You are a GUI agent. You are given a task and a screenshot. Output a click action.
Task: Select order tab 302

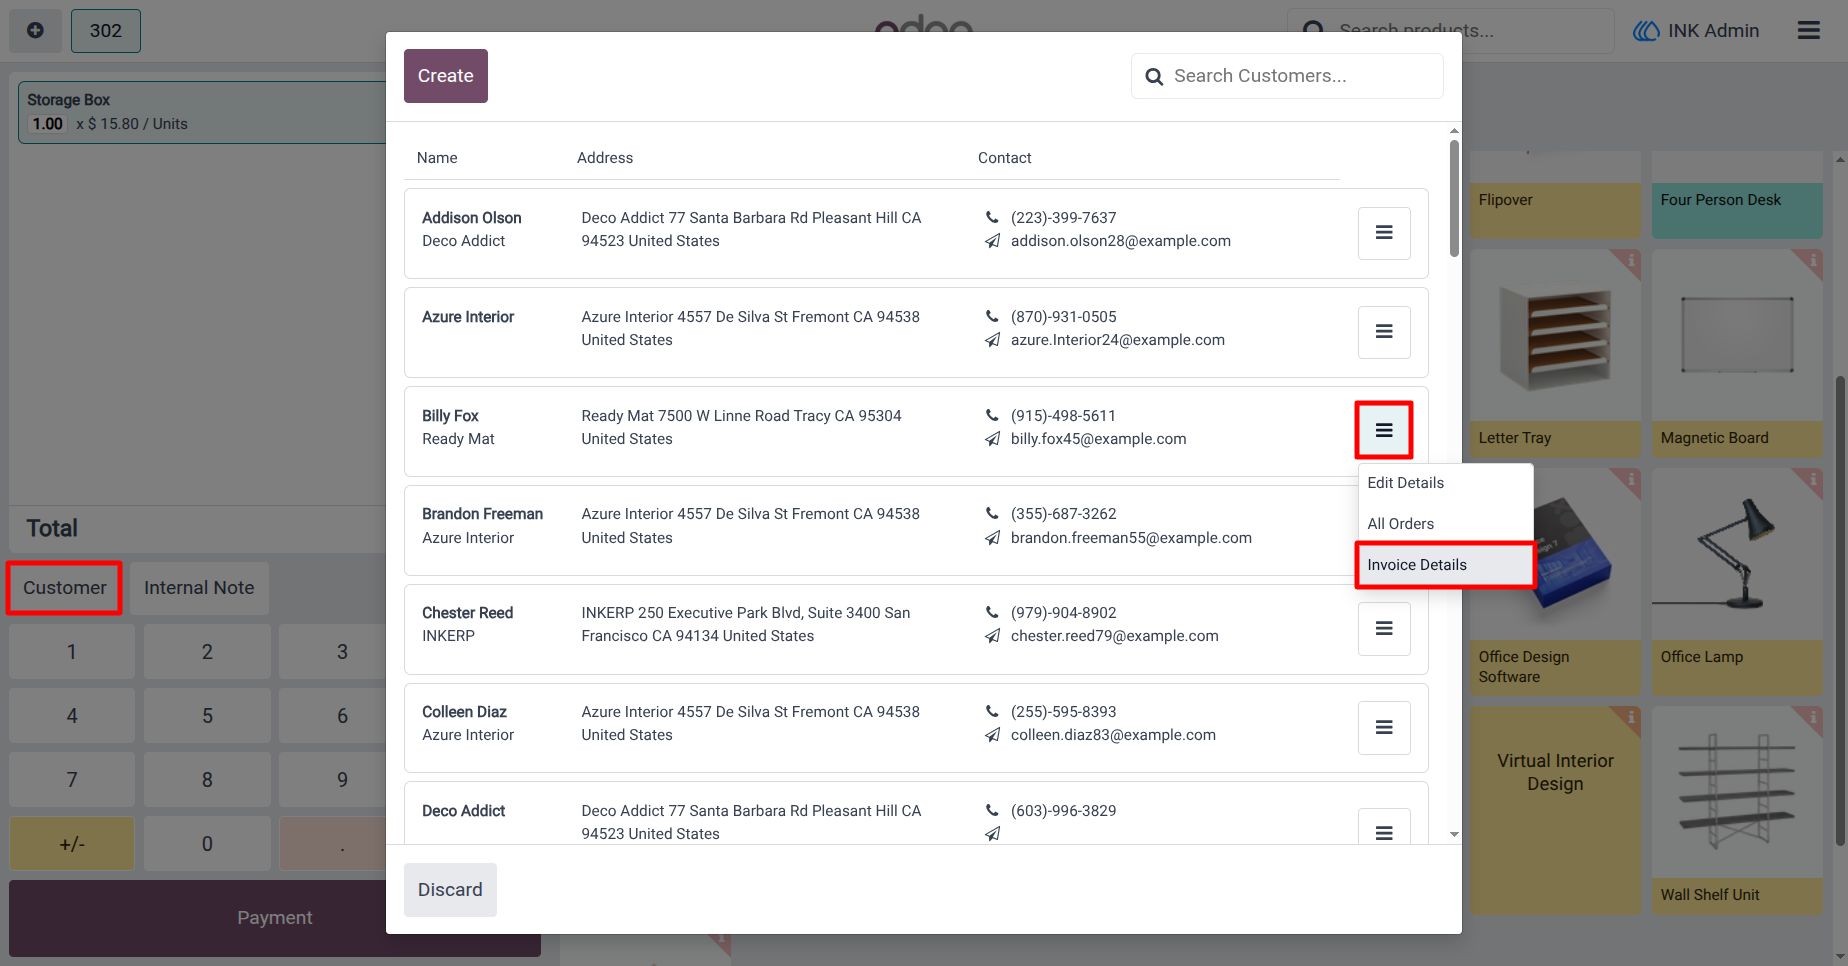(x=106, y=31)
